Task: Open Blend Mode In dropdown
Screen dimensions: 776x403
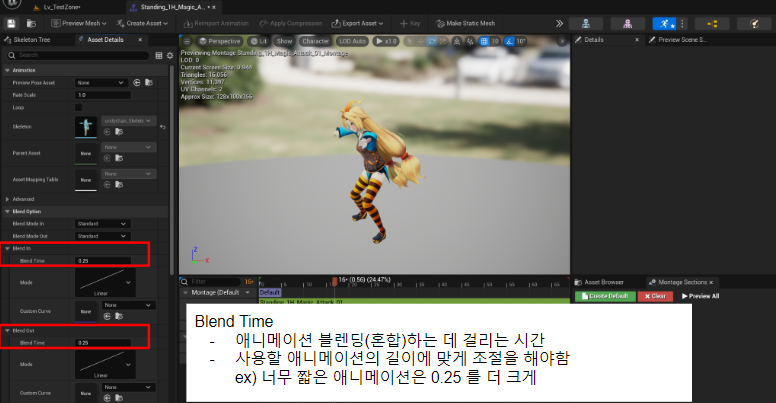Action: point(103,224)
